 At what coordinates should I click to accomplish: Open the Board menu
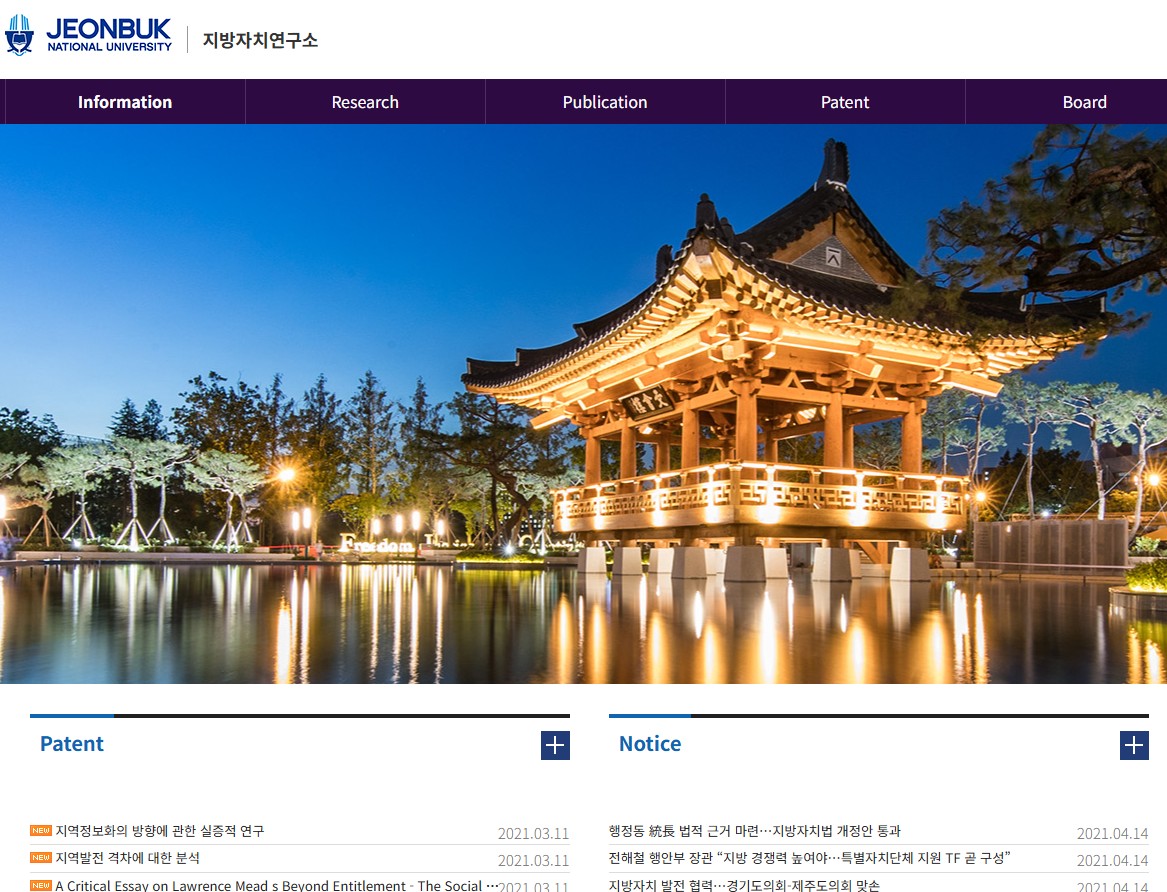(x=1085, y=101)
